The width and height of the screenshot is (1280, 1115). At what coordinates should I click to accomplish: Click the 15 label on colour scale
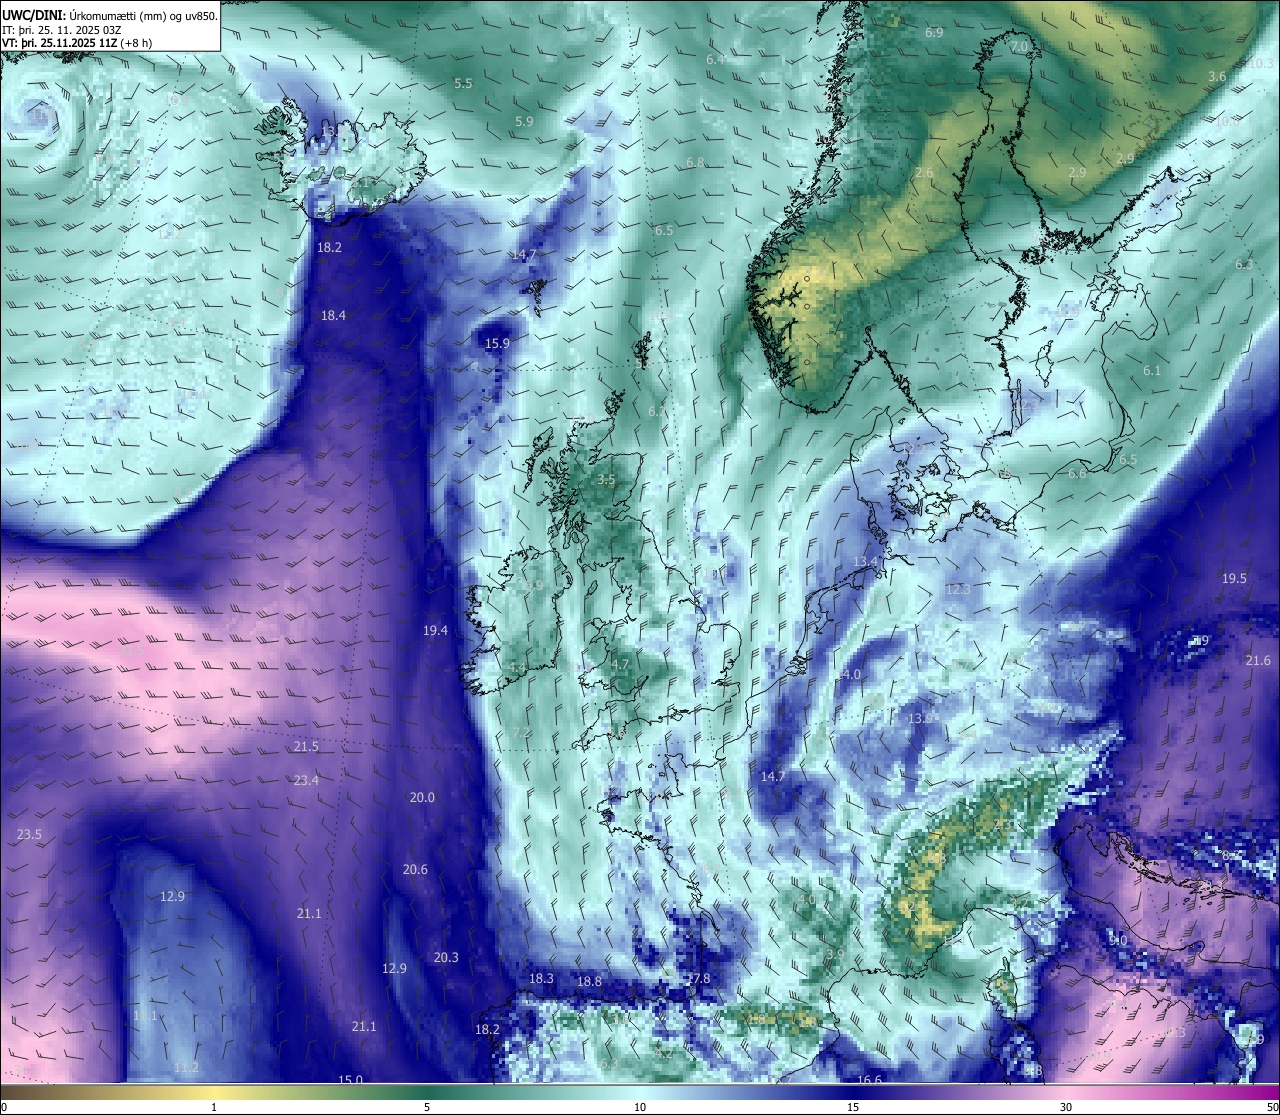[853, 1107]
